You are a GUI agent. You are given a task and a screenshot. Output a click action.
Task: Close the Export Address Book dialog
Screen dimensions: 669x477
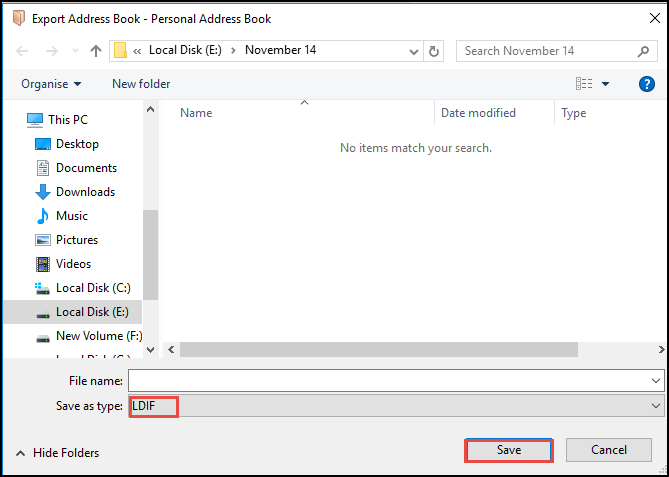654,19
